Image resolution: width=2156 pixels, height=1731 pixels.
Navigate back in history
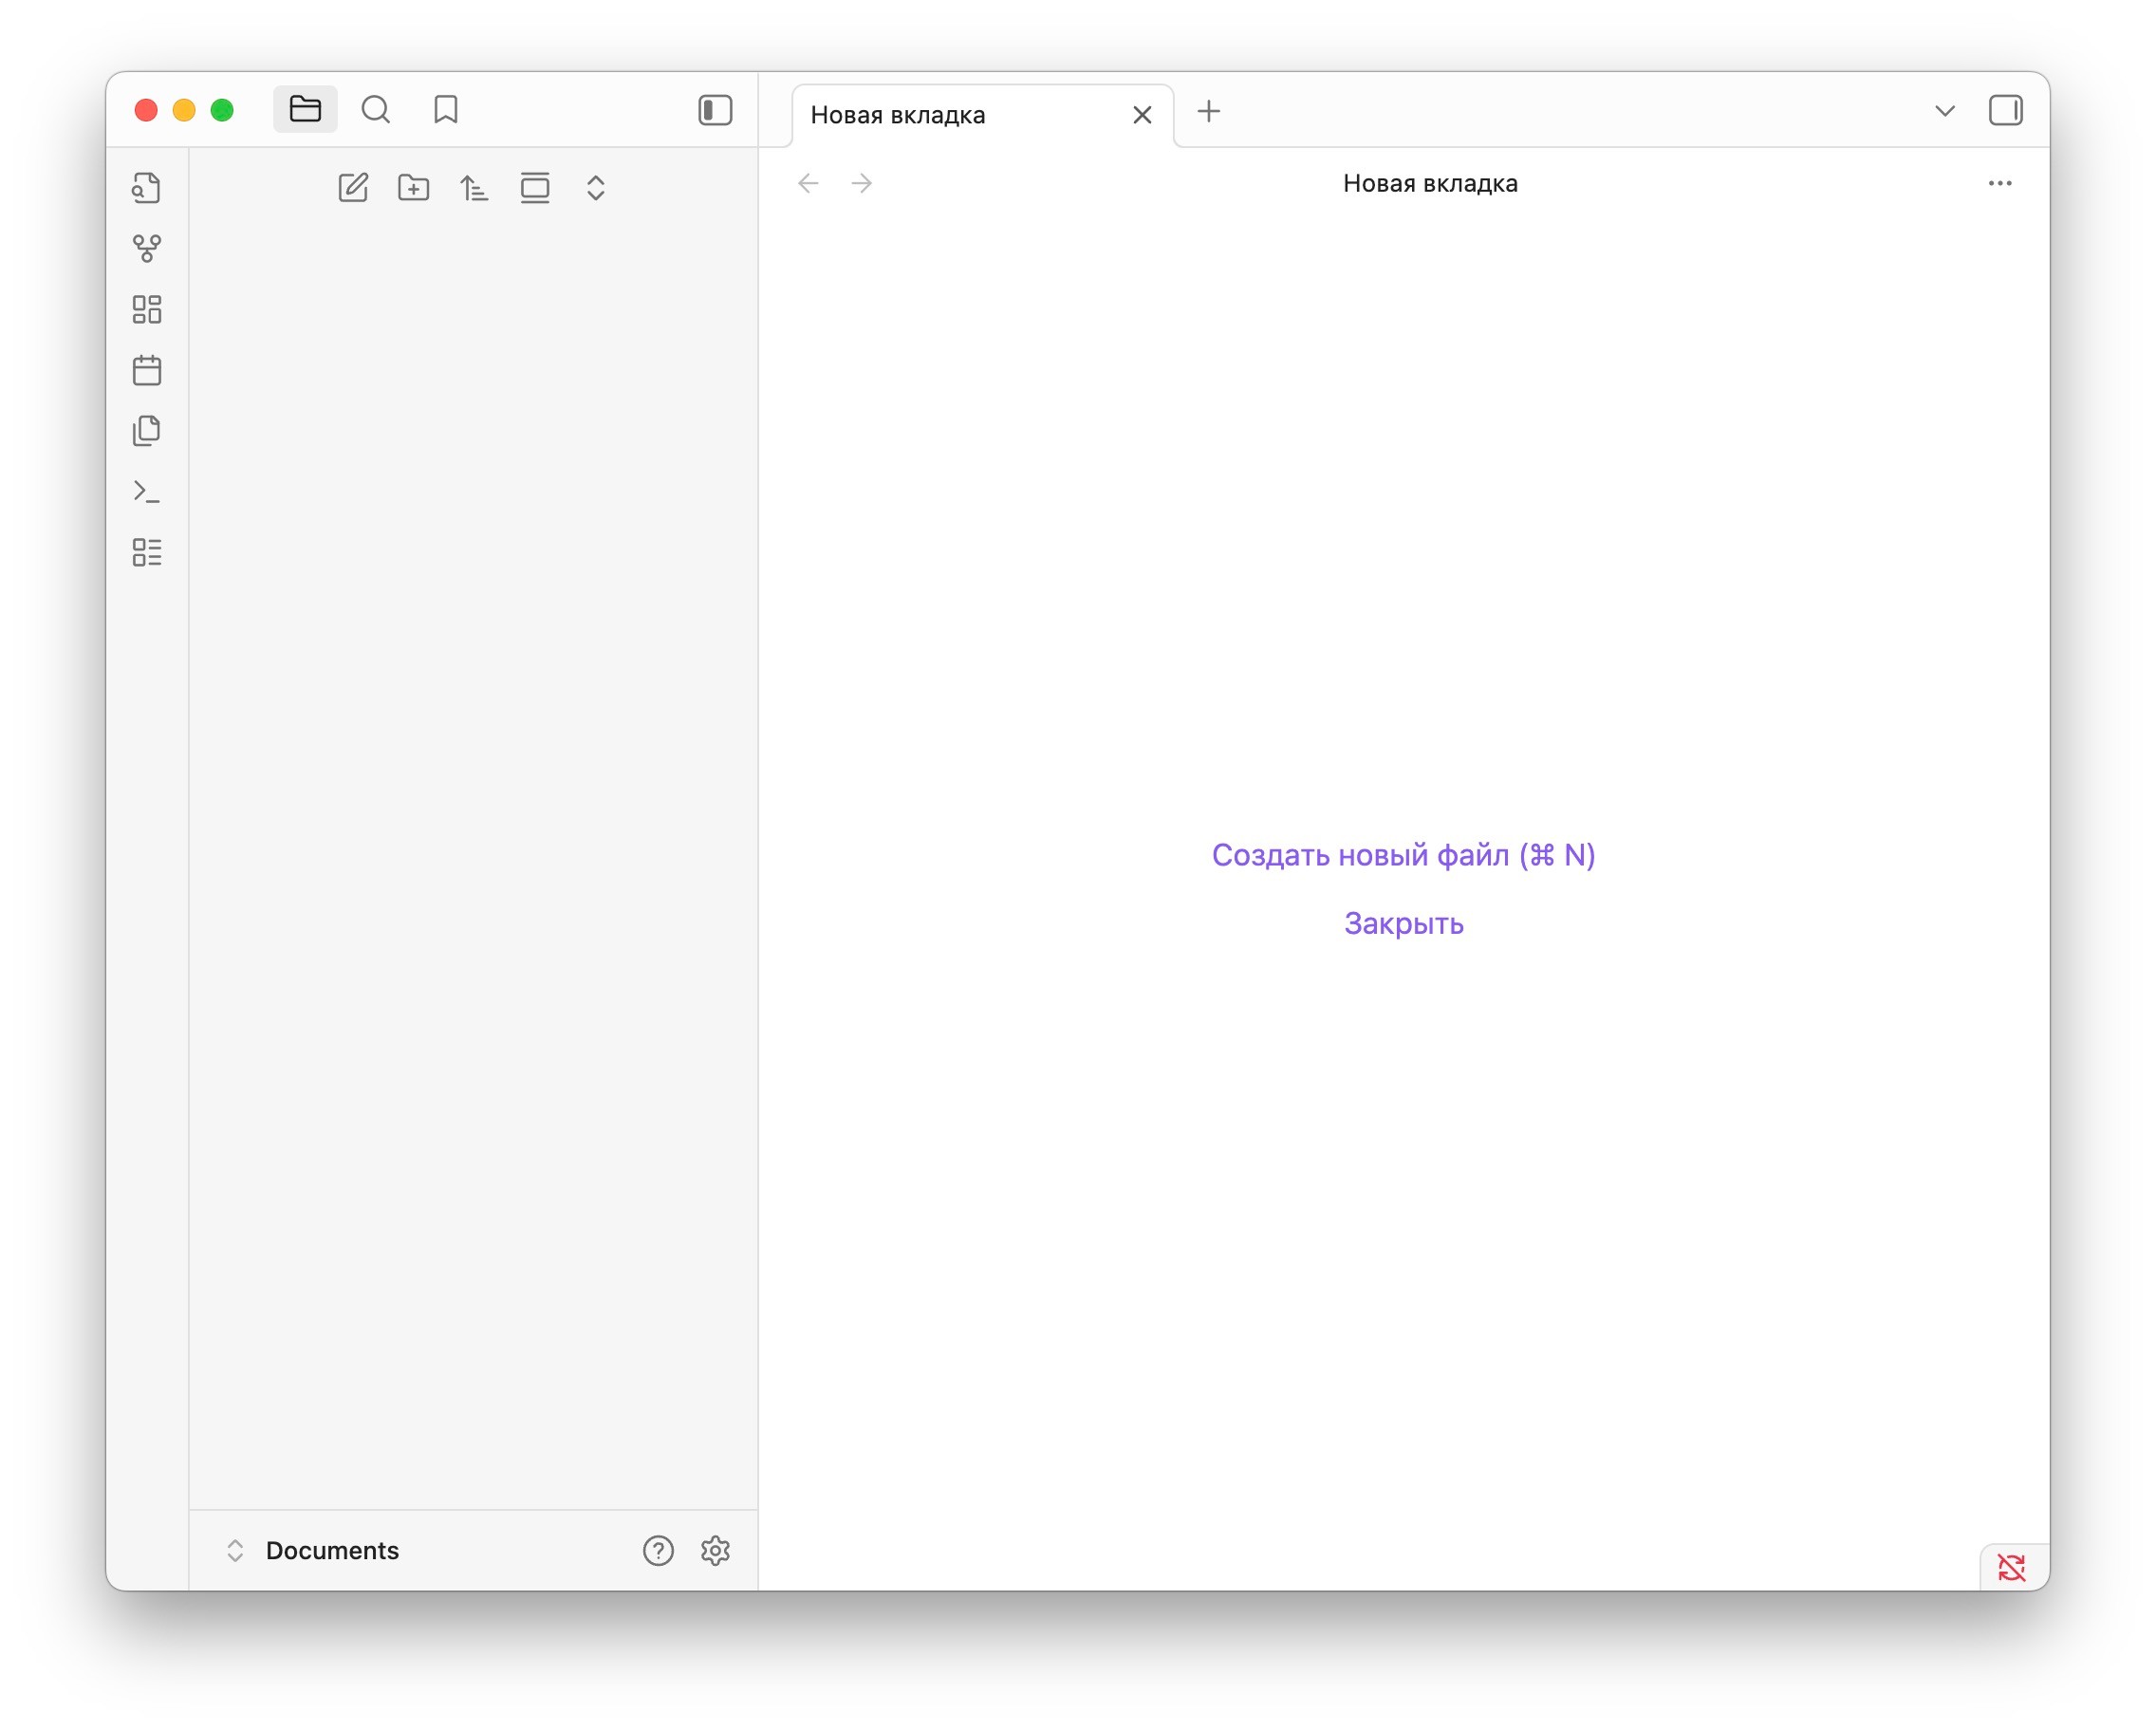click(x=808, y=183)
